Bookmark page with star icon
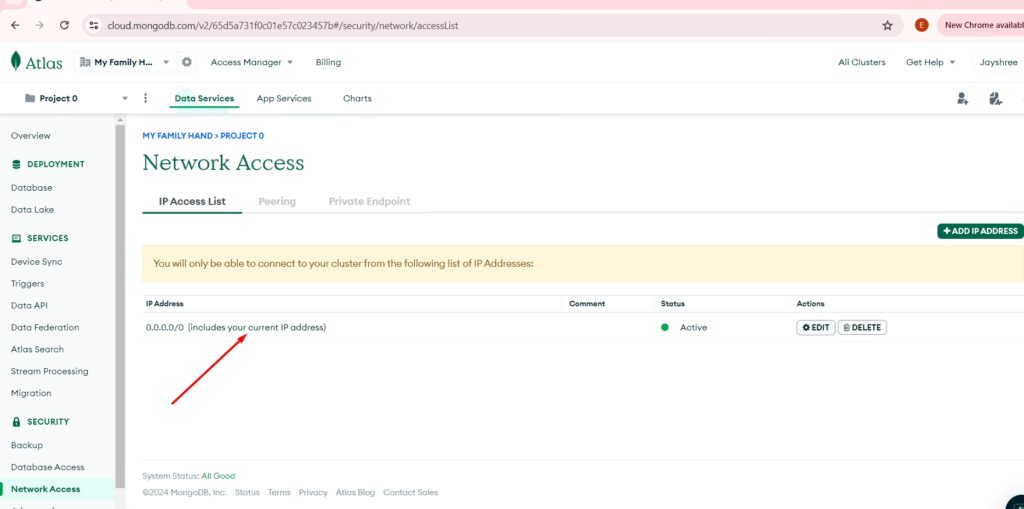This screenshot has width=1024, height=509. coord(887,25)
